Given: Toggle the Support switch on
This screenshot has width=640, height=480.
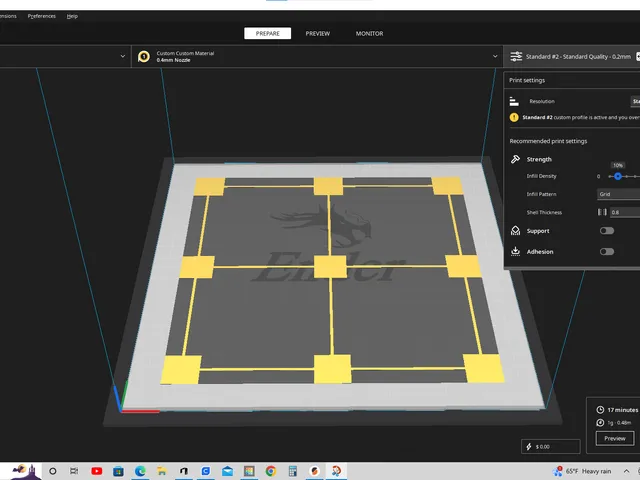Looking at the screenshot, I should coord(607,231).
